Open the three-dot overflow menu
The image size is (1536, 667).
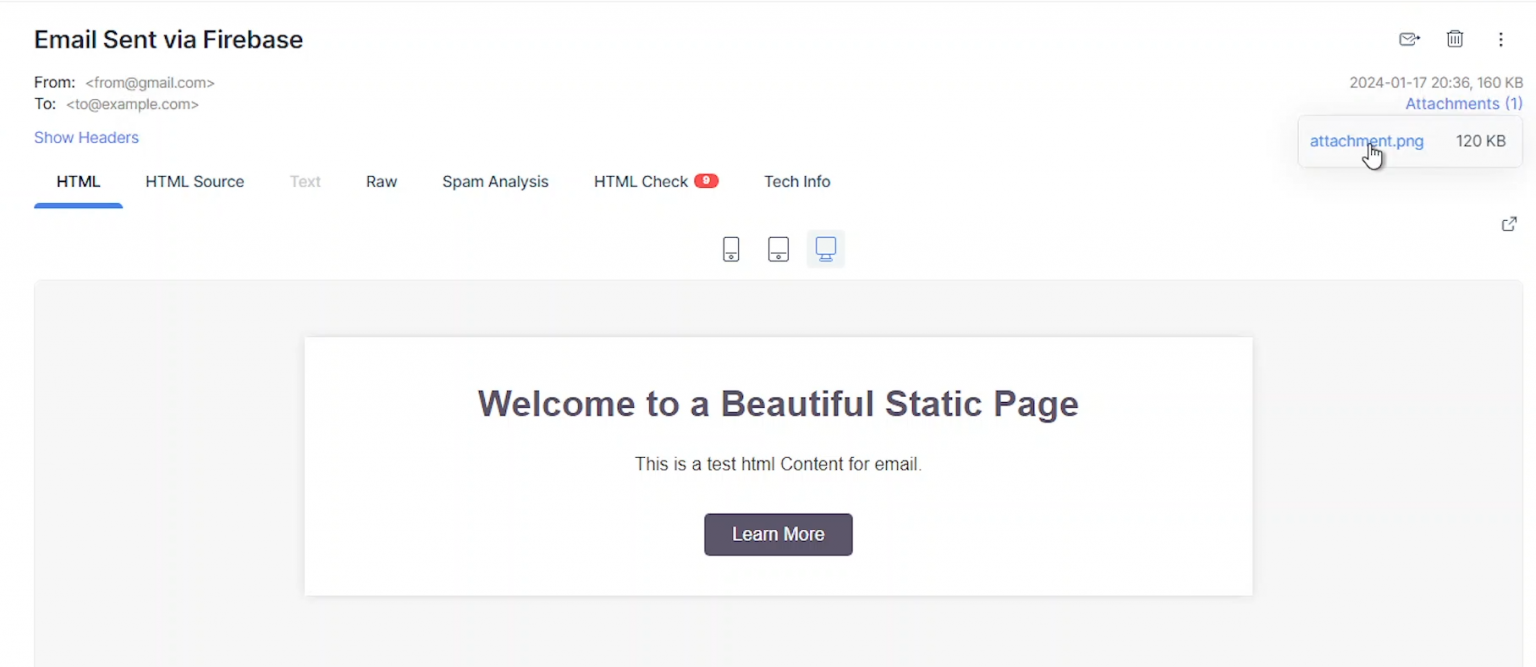(x=1501, y=39)
